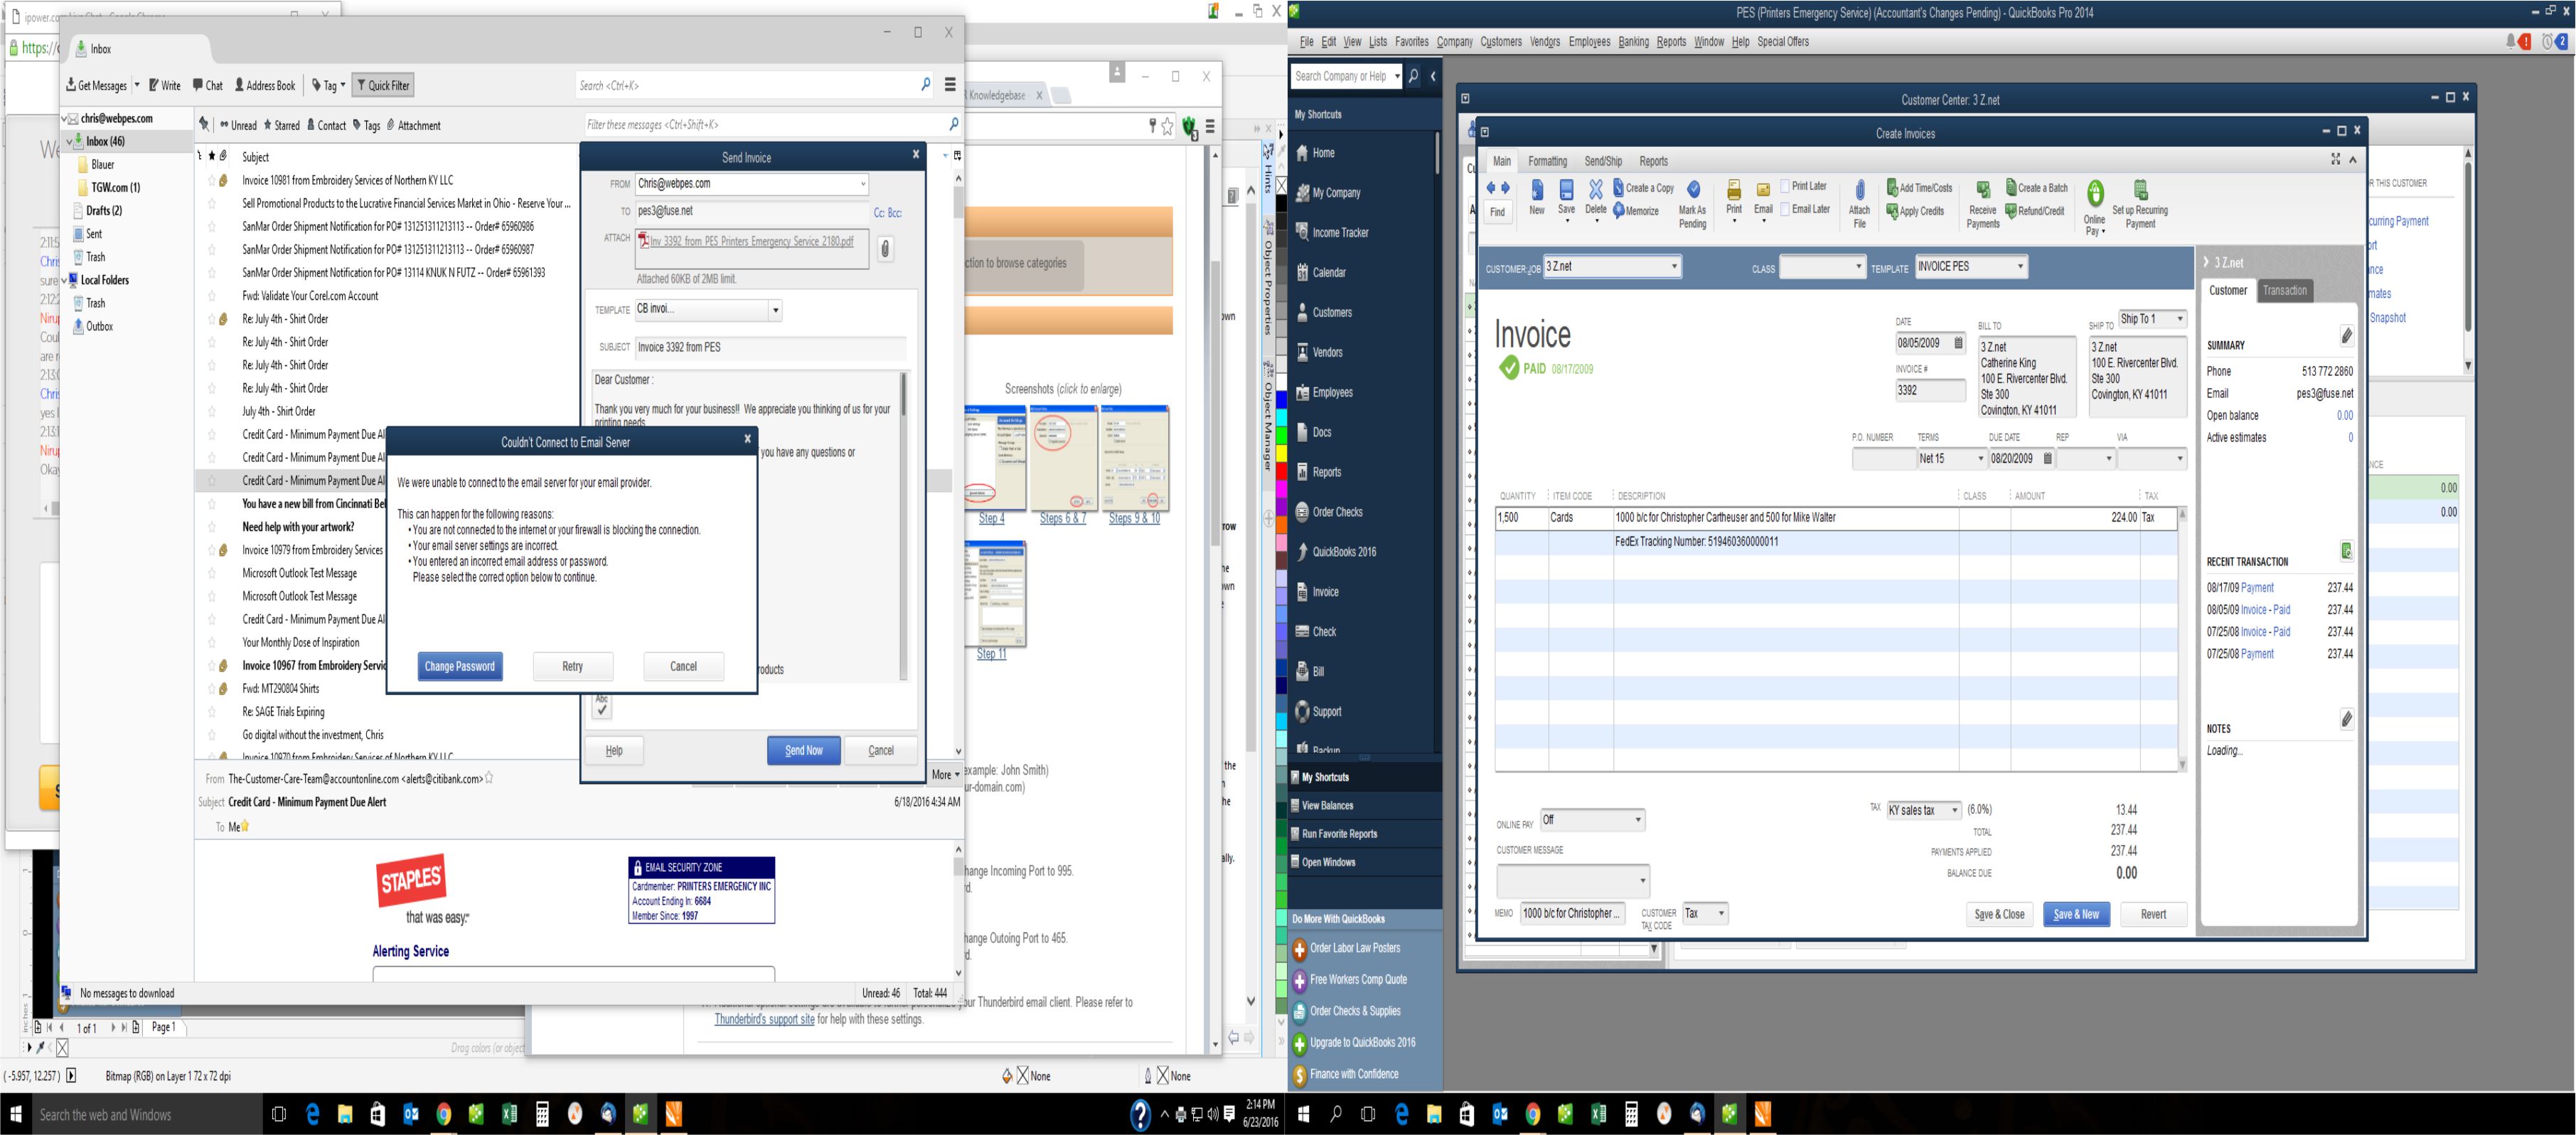Click the Receive Payments icon

click(1982, 190)
